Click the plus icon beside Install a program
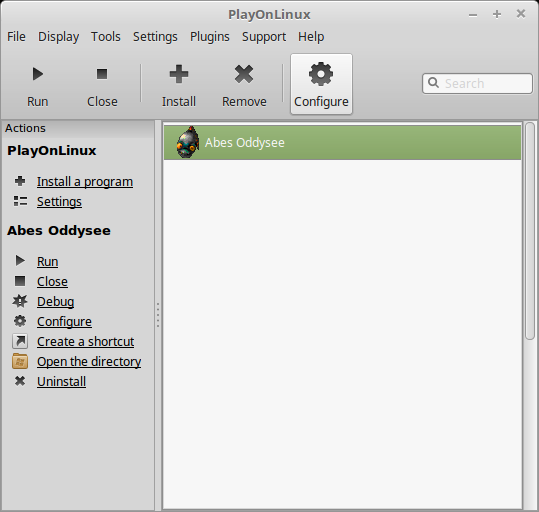The height and width of the screenshot is (512, 539). (x=20, y=181)
